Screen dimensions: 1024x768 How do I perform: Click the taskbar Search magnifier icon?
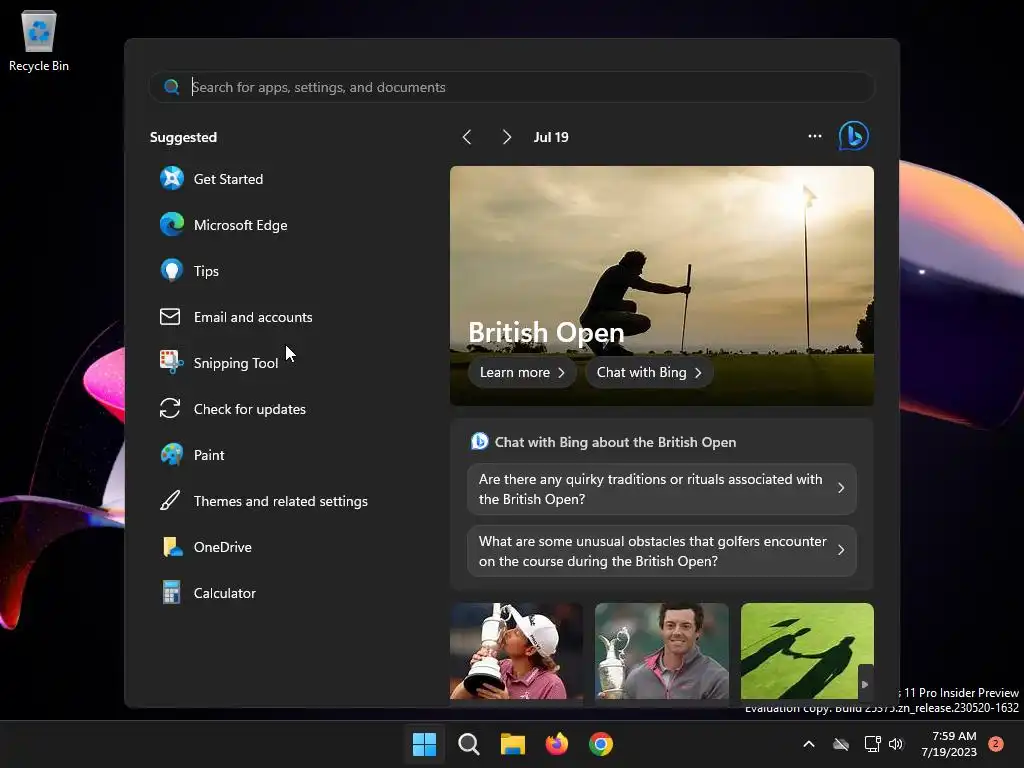(469, 744)
